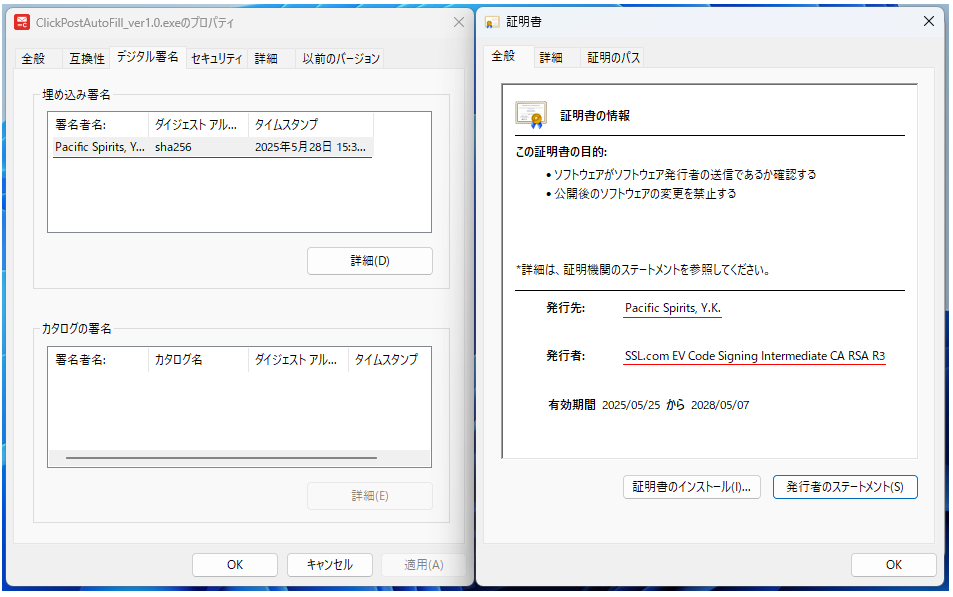Click the greyed 詳細(E) button
Viewport: 953px width, 597px height.
coord(370,496)
